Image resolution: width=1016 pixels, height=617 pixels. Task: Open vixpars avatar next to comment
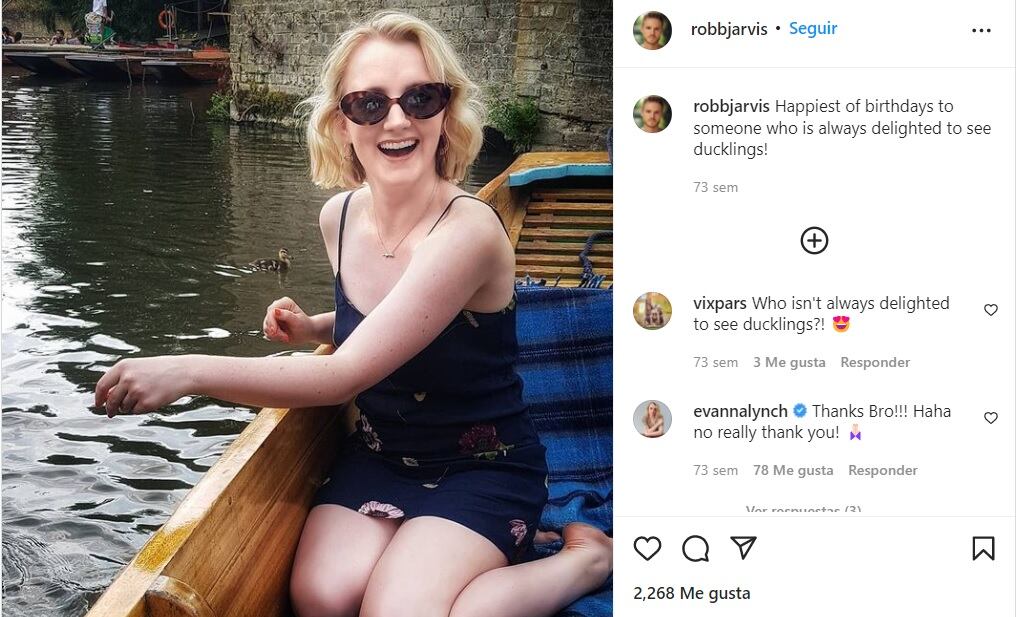[652, 311]
